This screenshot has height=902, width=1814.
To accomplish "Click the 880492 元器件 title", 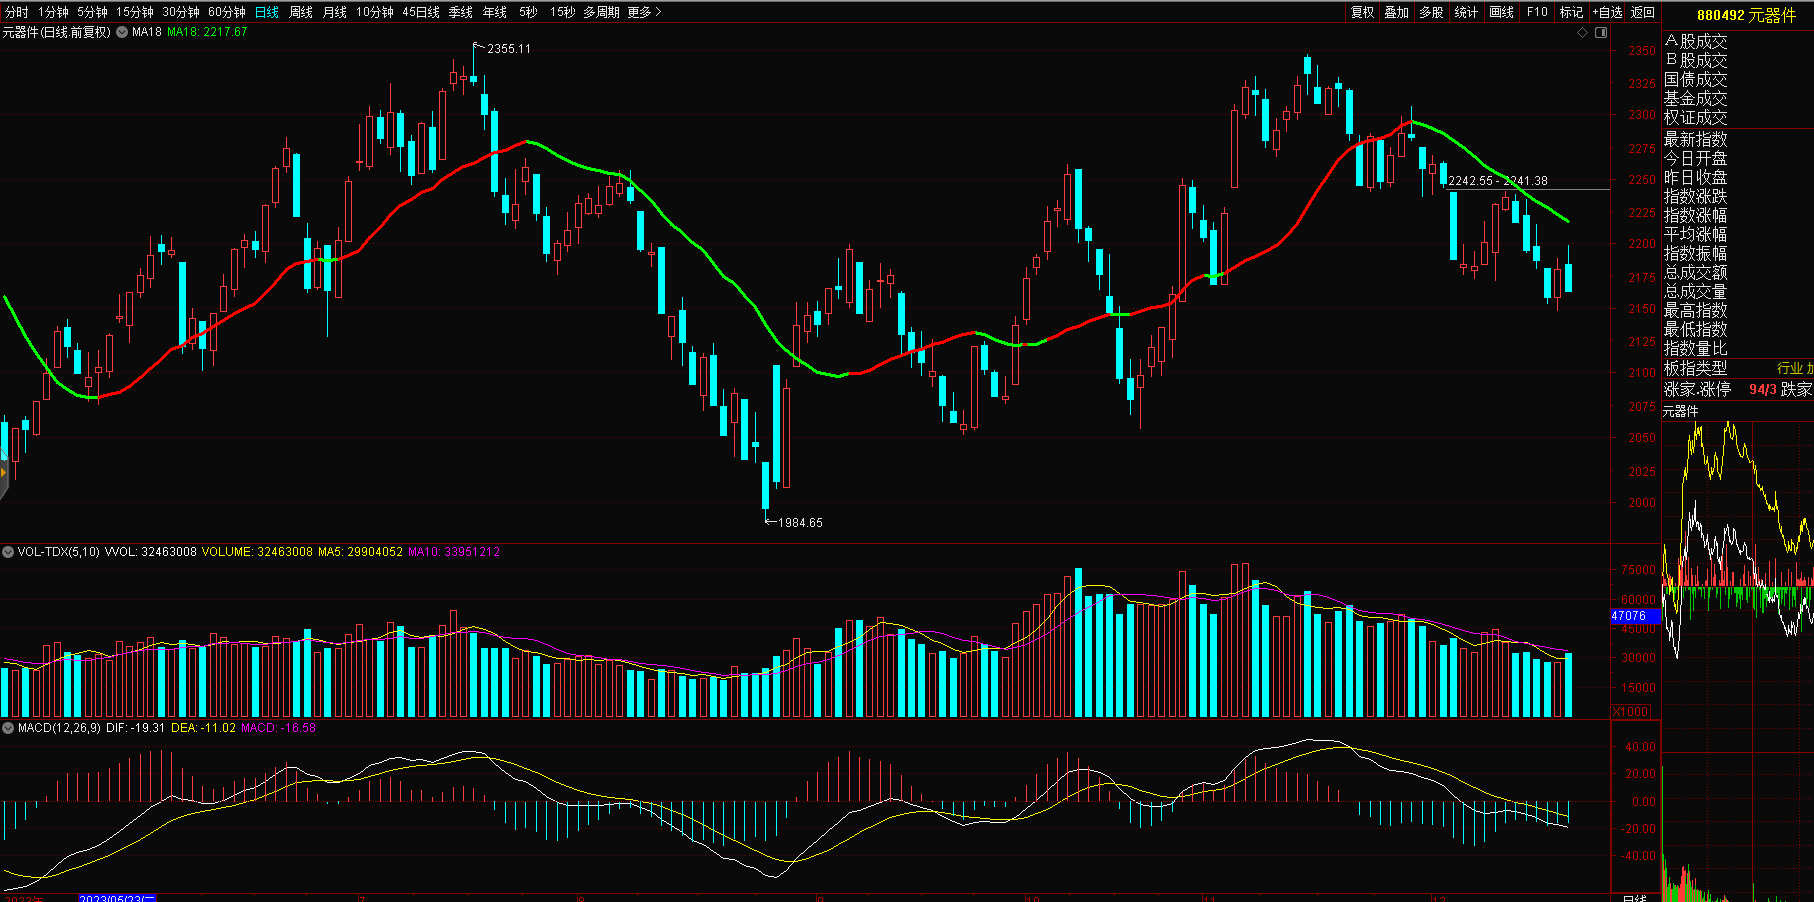I will 1746,15.
